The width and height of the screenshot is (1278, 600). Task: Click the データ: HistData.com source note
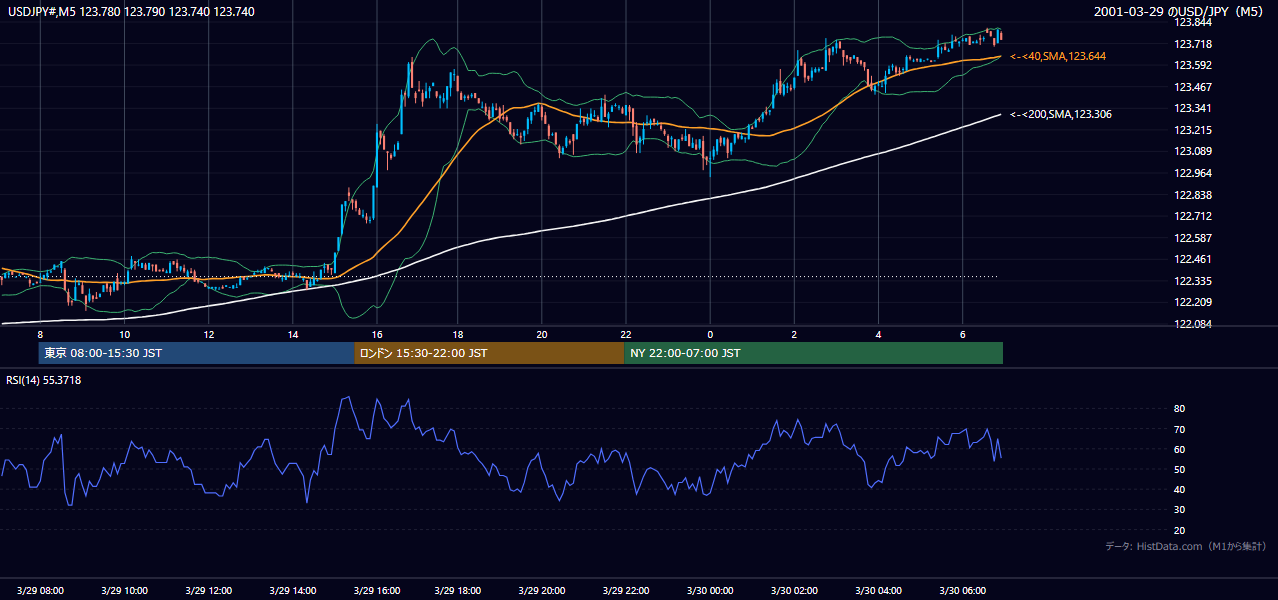pyautogui.click(x=1185, y=547)
